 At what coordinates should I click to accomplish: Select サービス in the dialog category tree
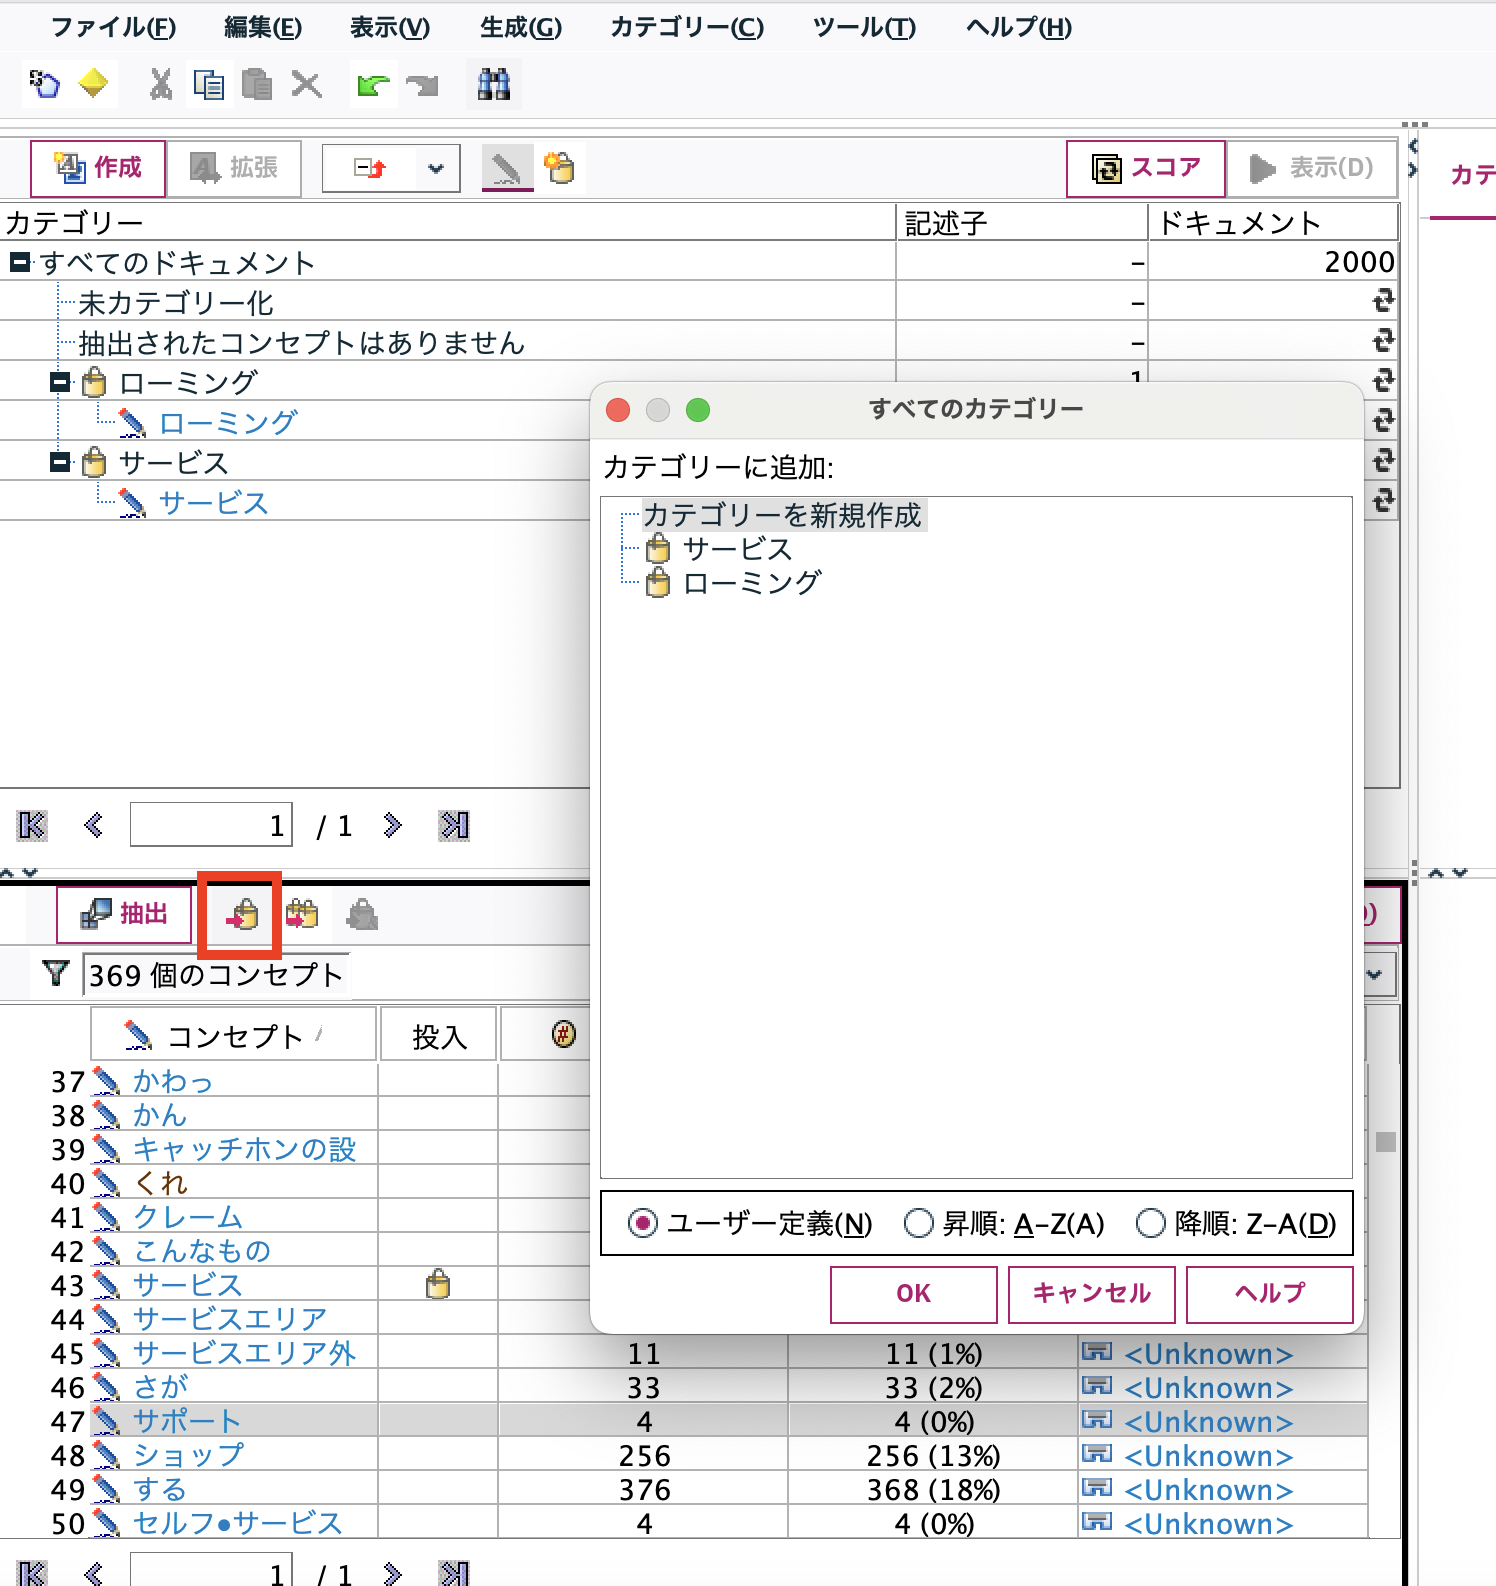point(737,549)
